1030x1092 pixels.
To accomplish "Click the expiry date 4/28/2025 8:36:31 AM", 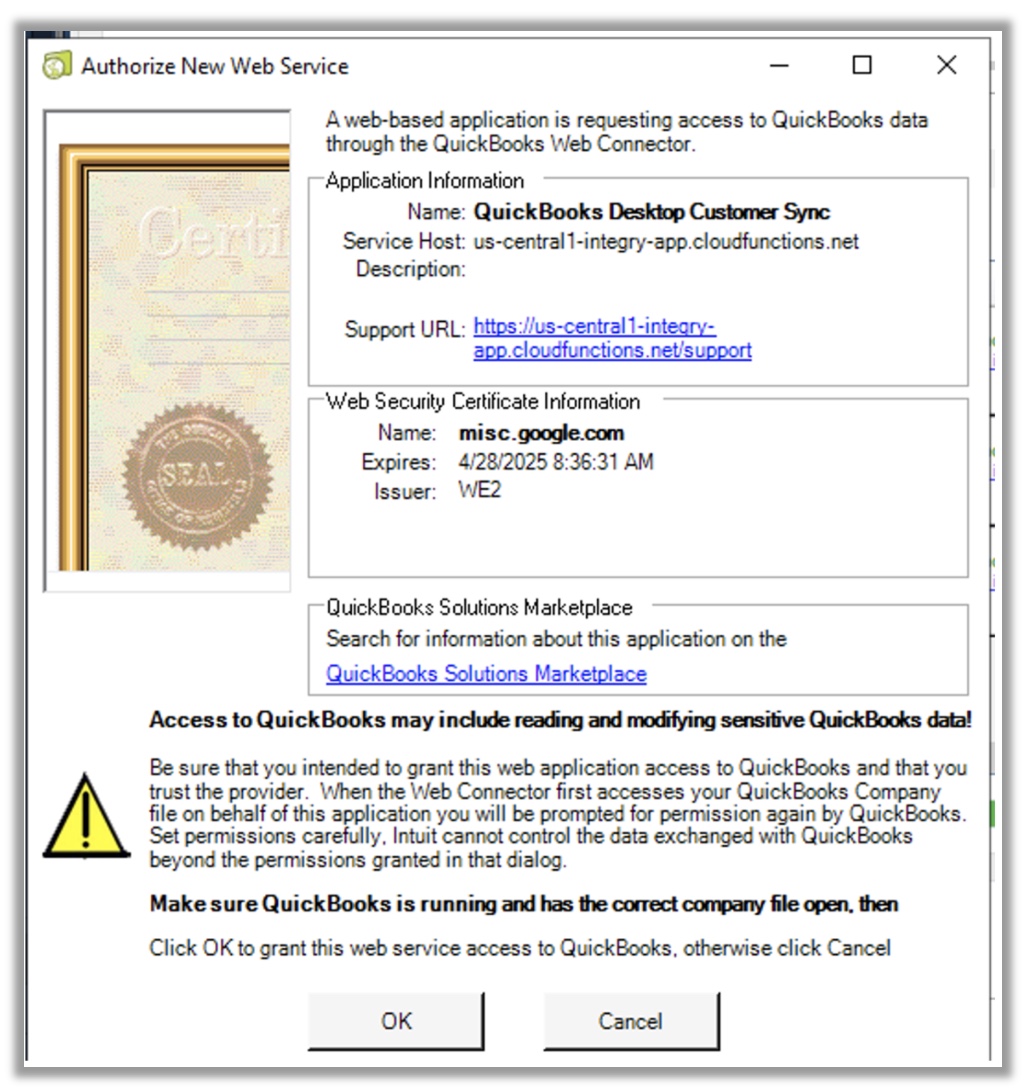I will (556, 462).
